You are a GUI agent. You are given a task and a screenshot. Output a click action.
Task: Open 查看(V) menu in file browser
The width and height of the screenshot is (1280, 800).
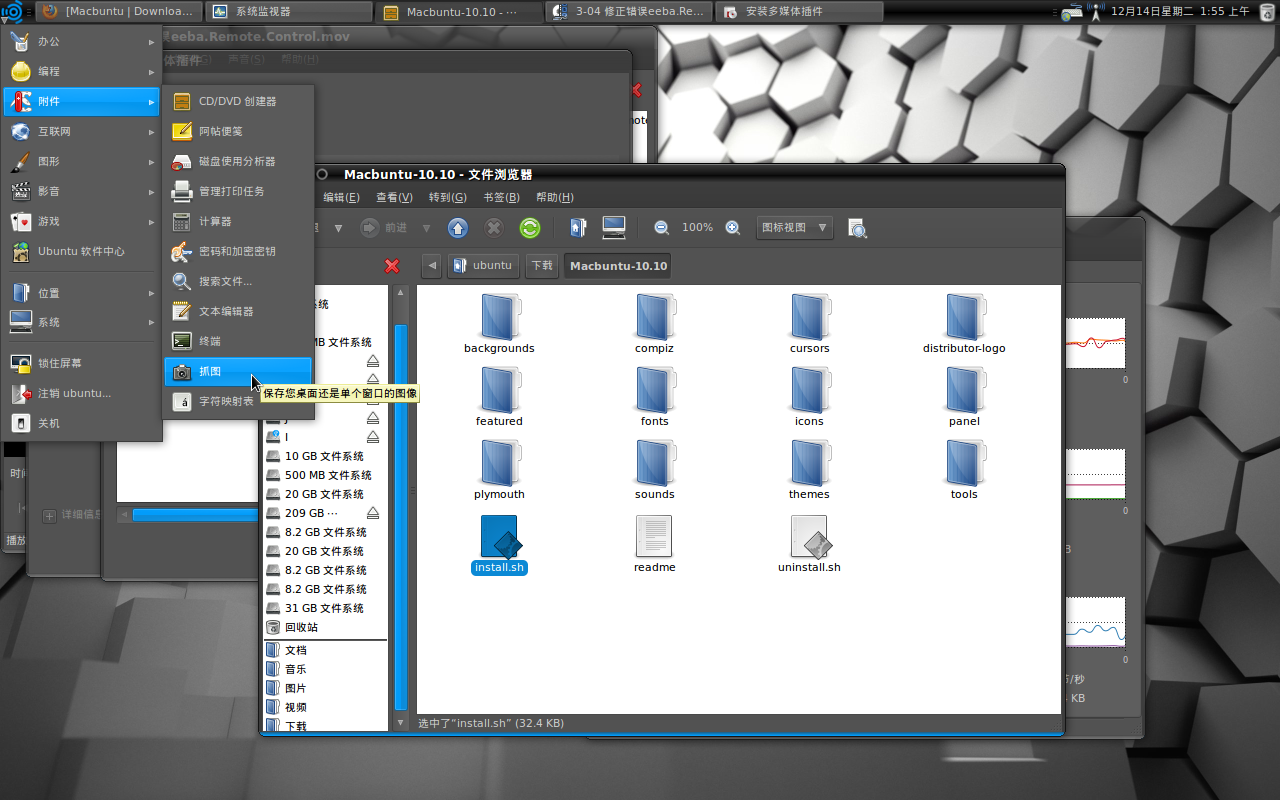pos(394,197)
